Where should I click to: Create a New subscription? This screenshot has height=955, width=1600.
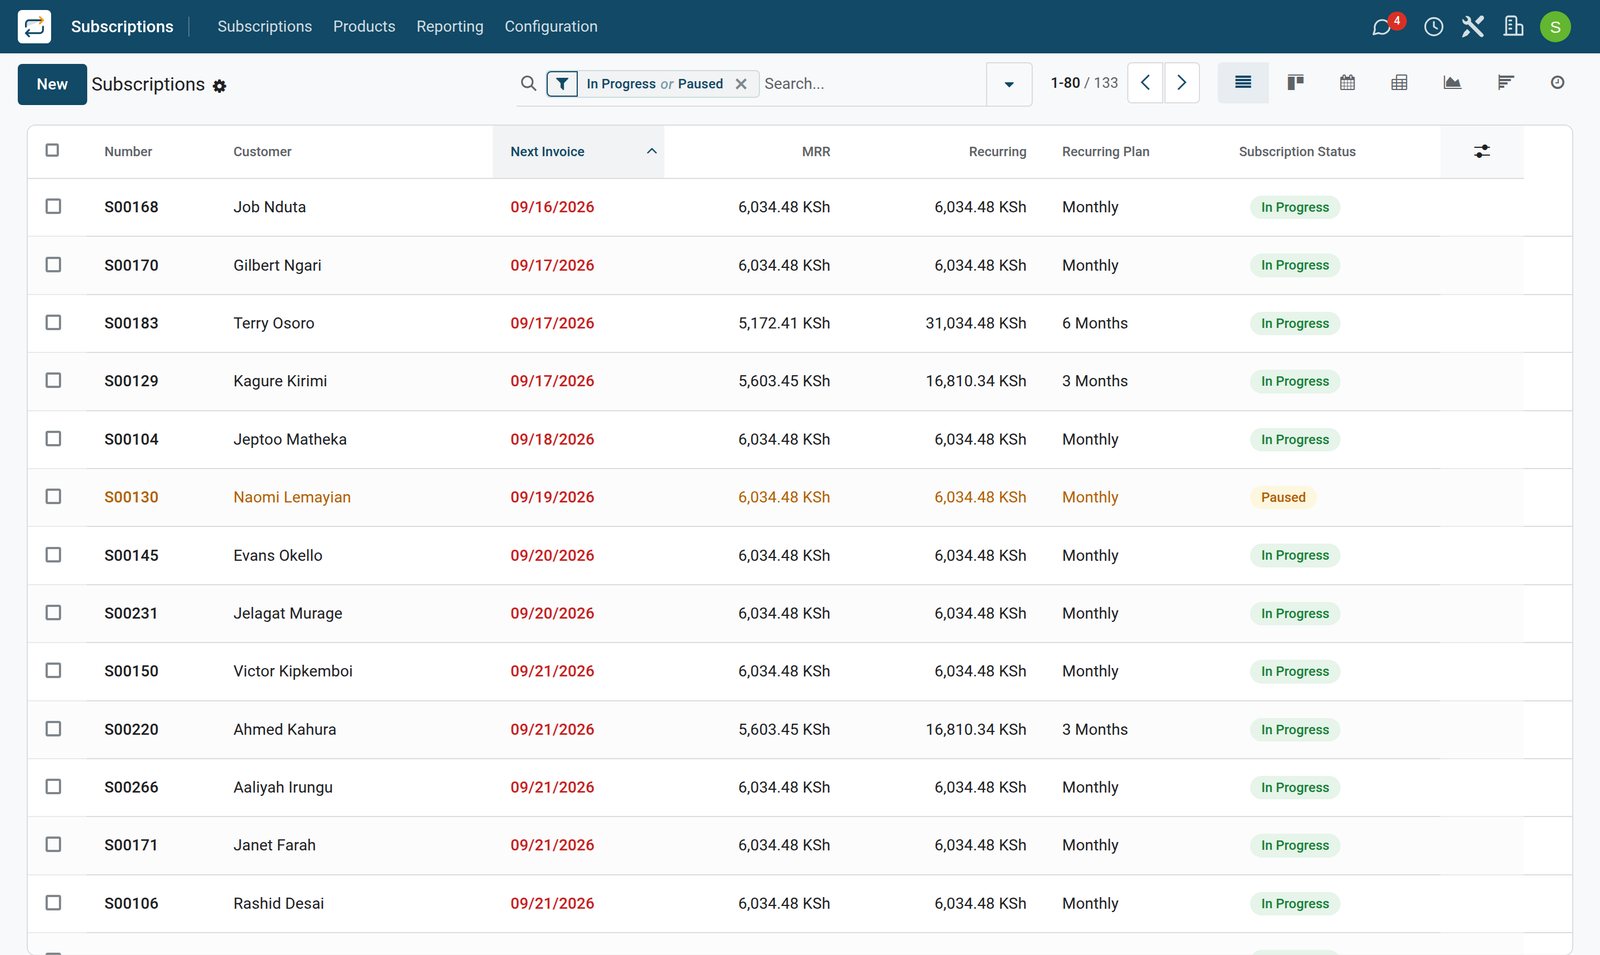click(x=52, y=84)
